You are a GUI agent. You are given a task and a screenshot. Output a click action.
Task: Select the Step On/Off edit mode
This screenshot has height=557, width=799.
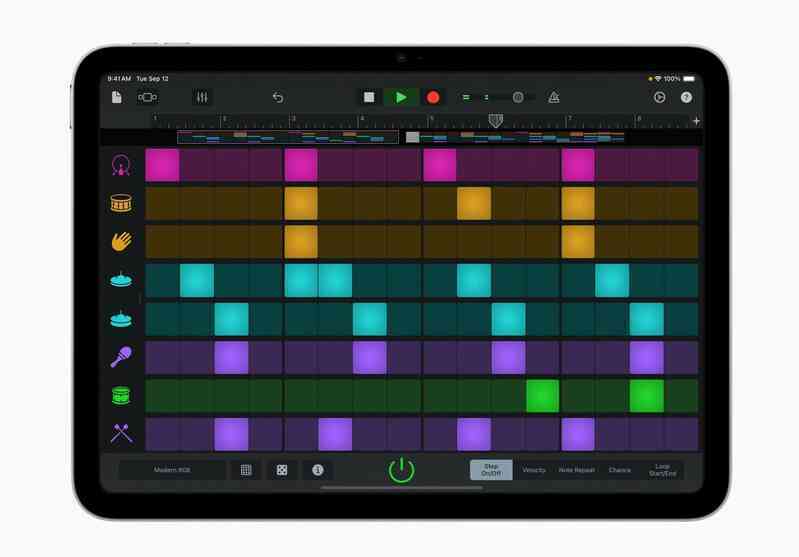(491, 470)
